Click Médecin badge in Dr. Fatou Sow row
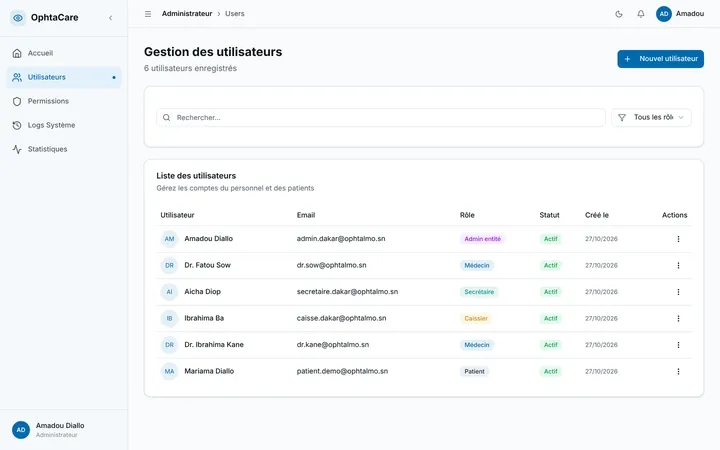 (477, 265)
